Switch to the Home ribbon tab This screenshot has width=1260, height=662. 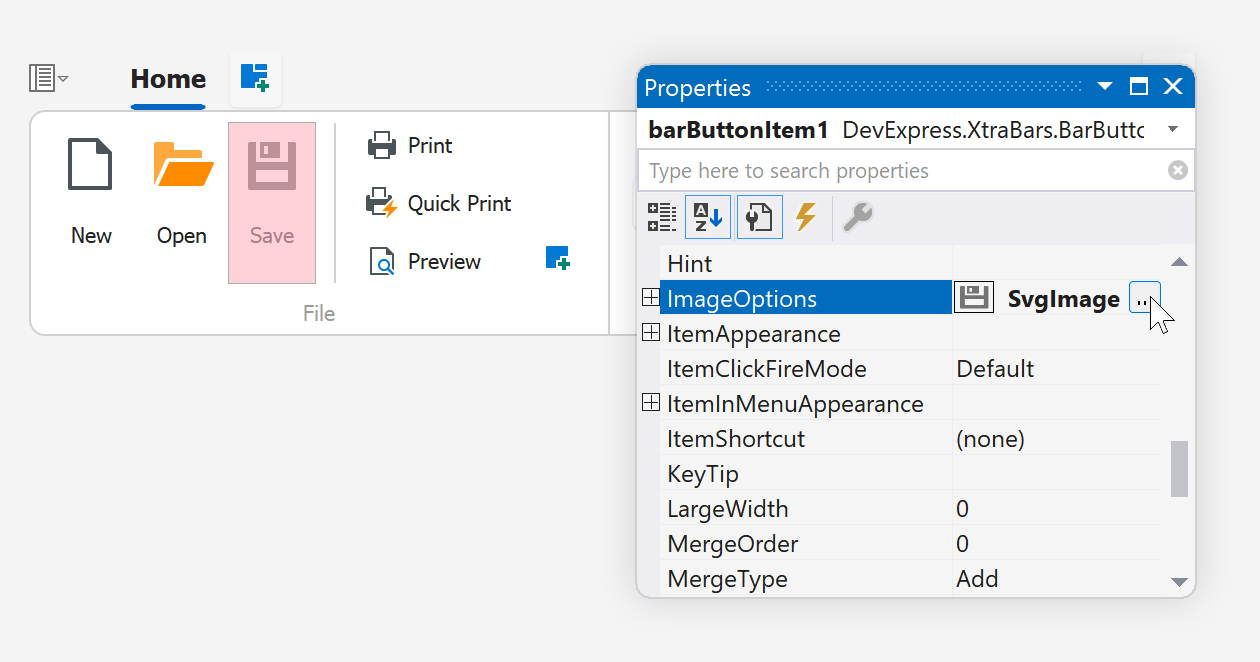(x=168, y=79)
